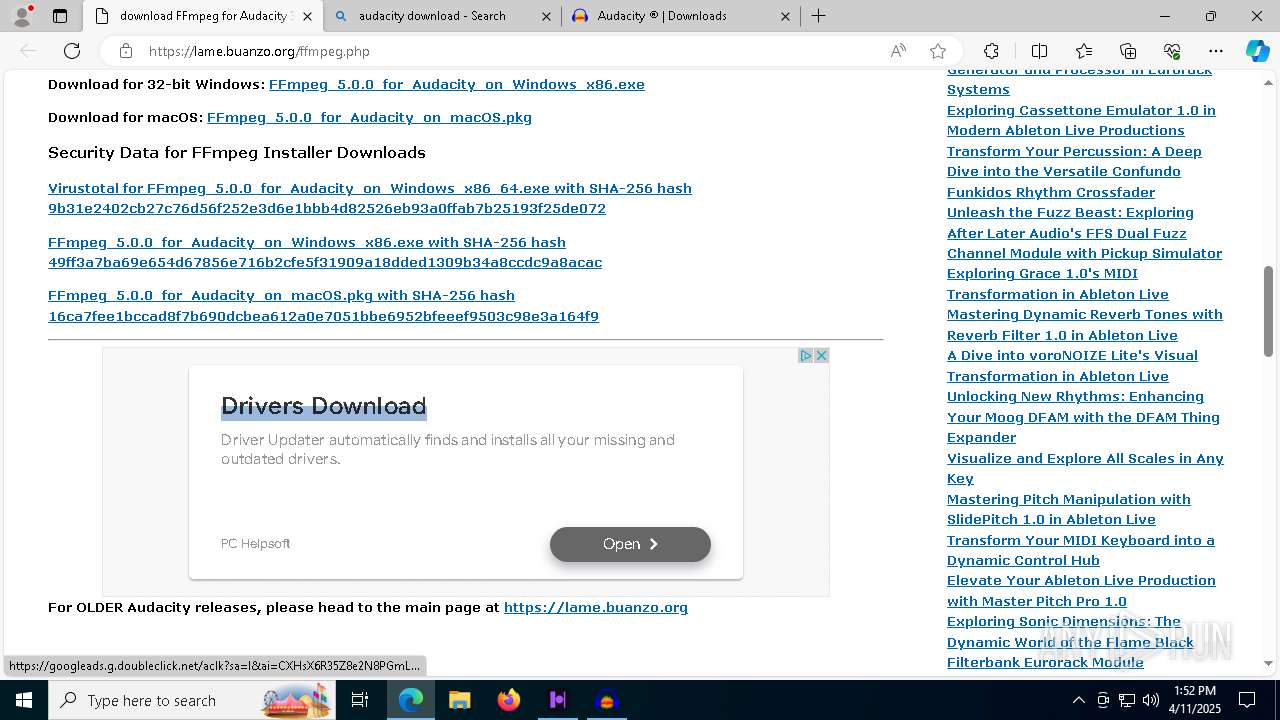Viewport: 1280px width, 720px height.
Task: Click Drivers Download ad headline
Action: [x=323, y=406]
